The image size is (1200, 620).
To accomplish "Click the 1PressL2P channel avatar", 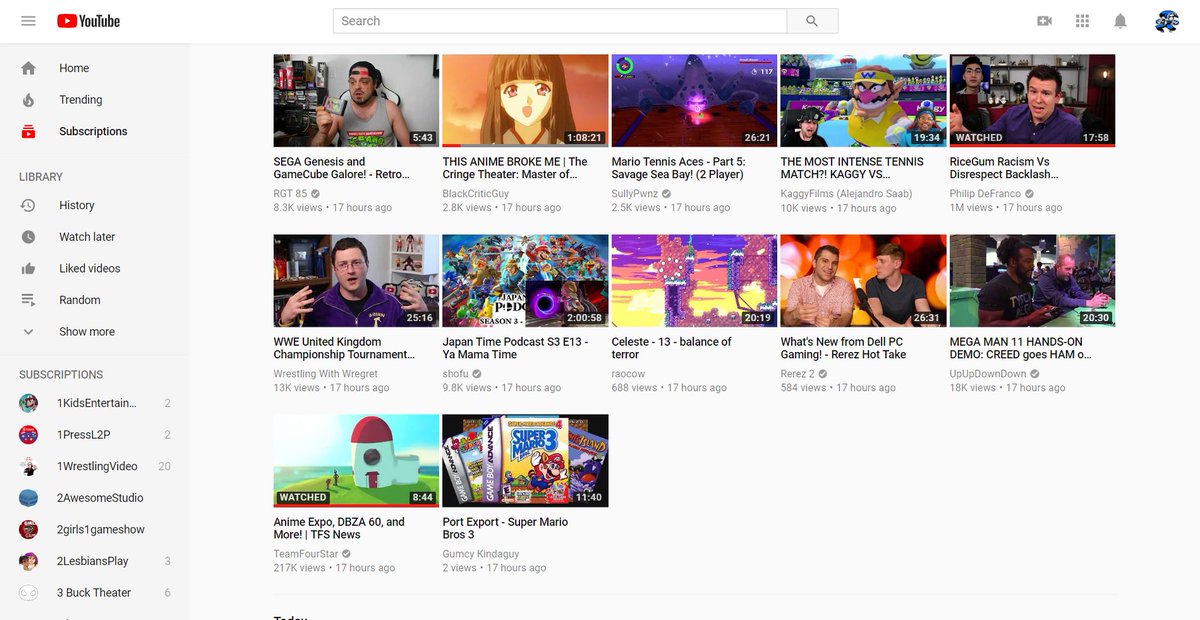I will pyautogui.click(x=28, y=435).
